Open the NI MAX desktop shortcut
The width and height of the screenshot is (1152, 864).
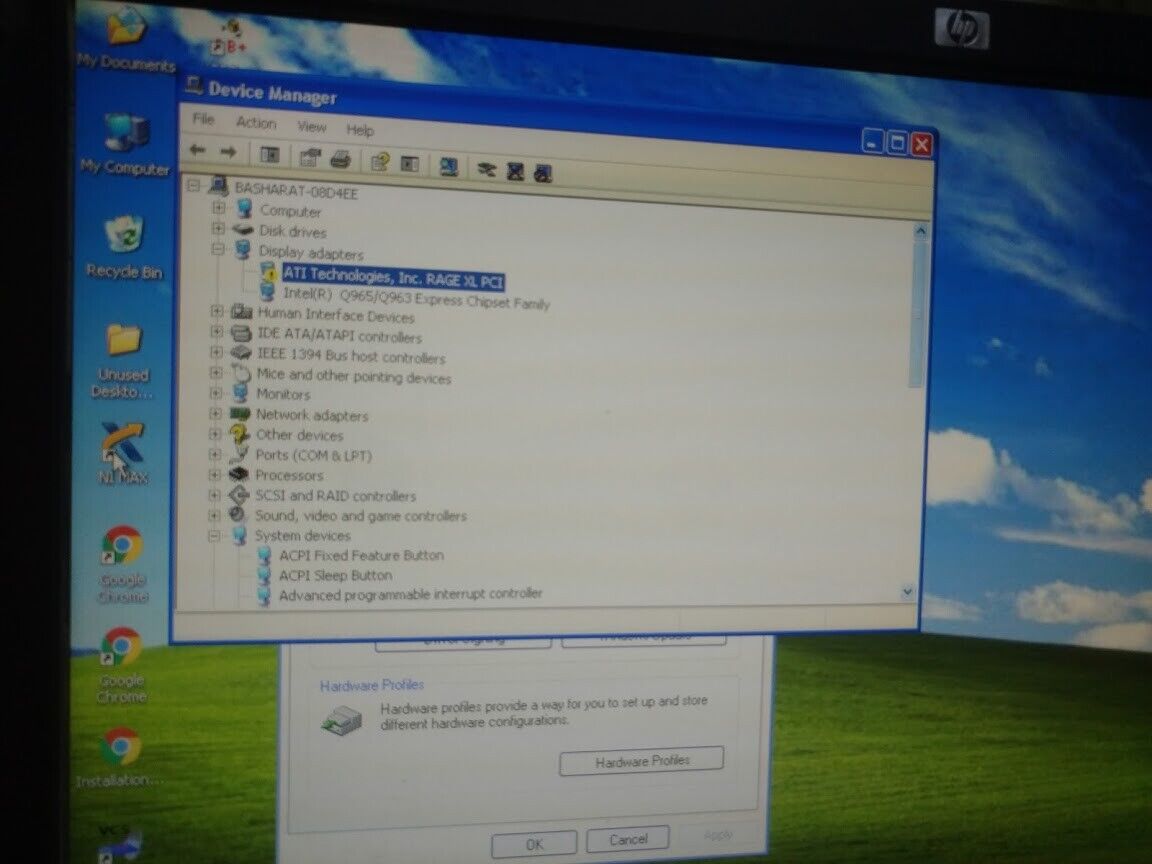123,453
